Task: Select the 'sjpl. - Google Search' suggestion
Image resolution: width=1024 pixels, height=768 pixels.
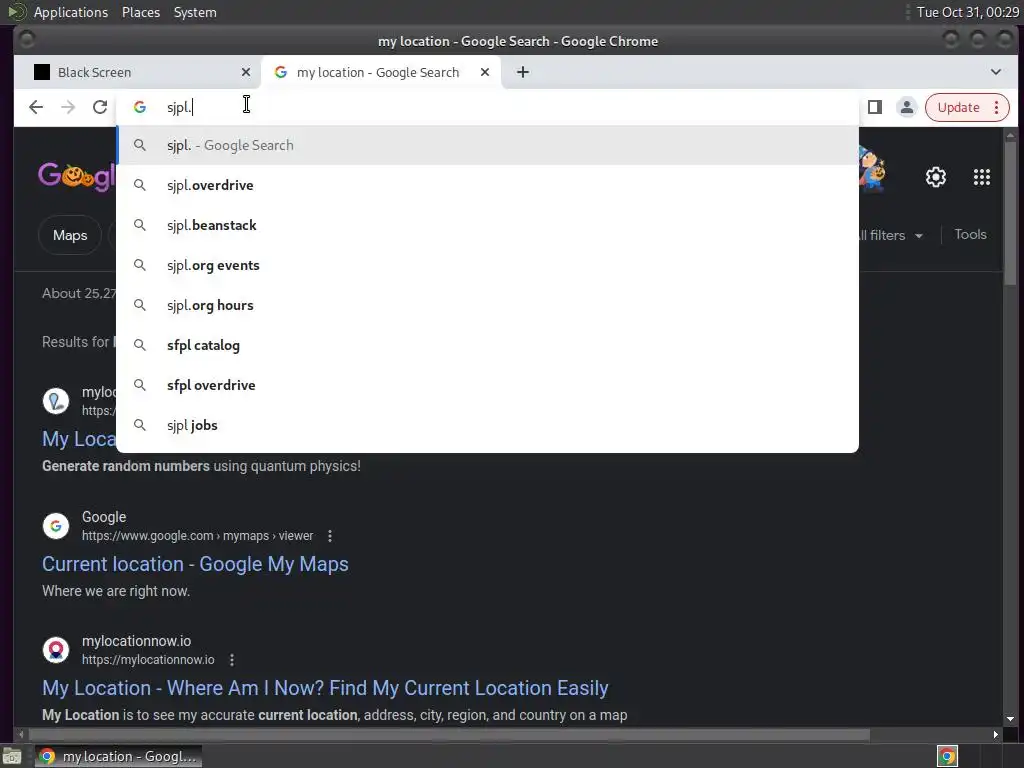Action: click(x=487, y=145)
